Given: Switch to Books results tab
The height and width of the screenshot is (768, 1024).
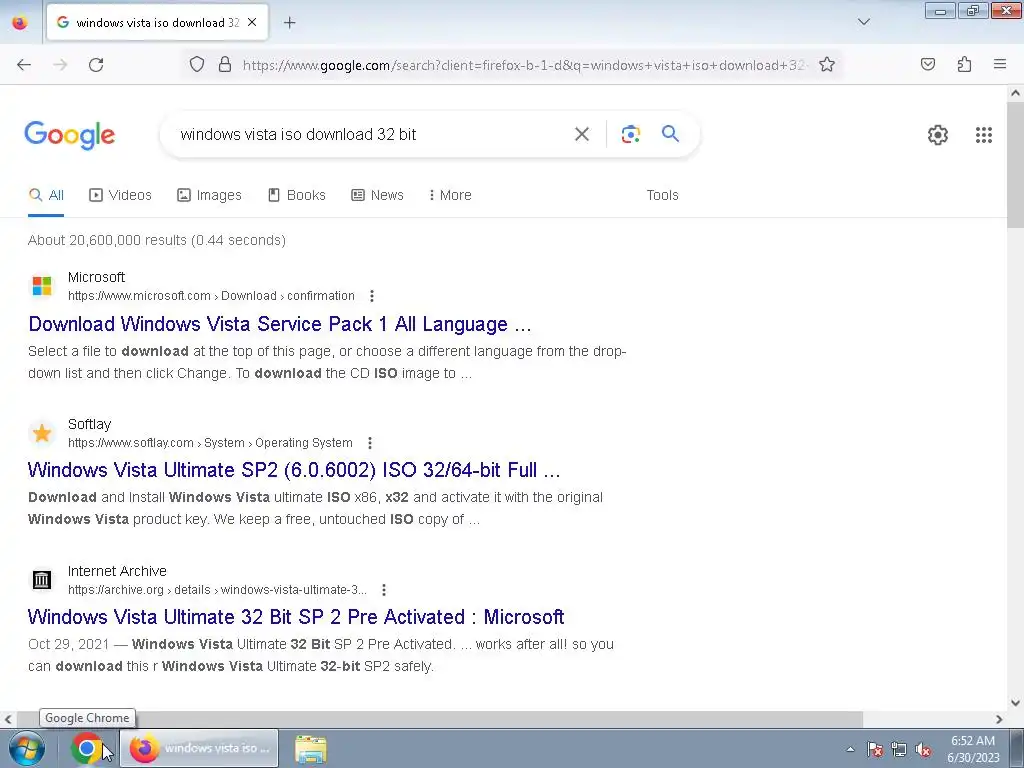Looking at the screenshot, I should (296, 195).
